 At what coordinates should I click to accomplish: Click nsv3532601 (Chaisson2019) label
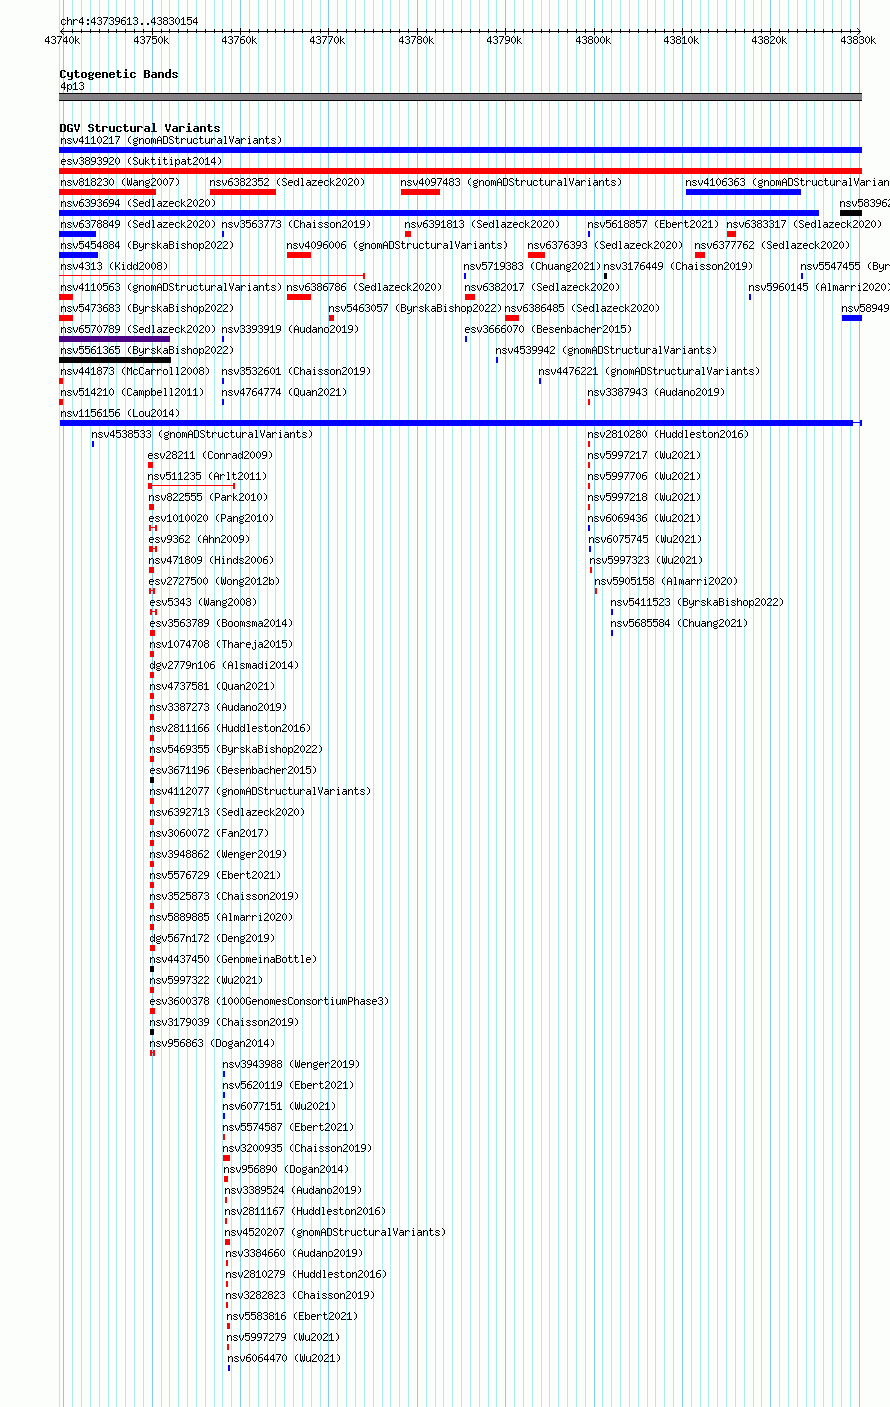296,371
